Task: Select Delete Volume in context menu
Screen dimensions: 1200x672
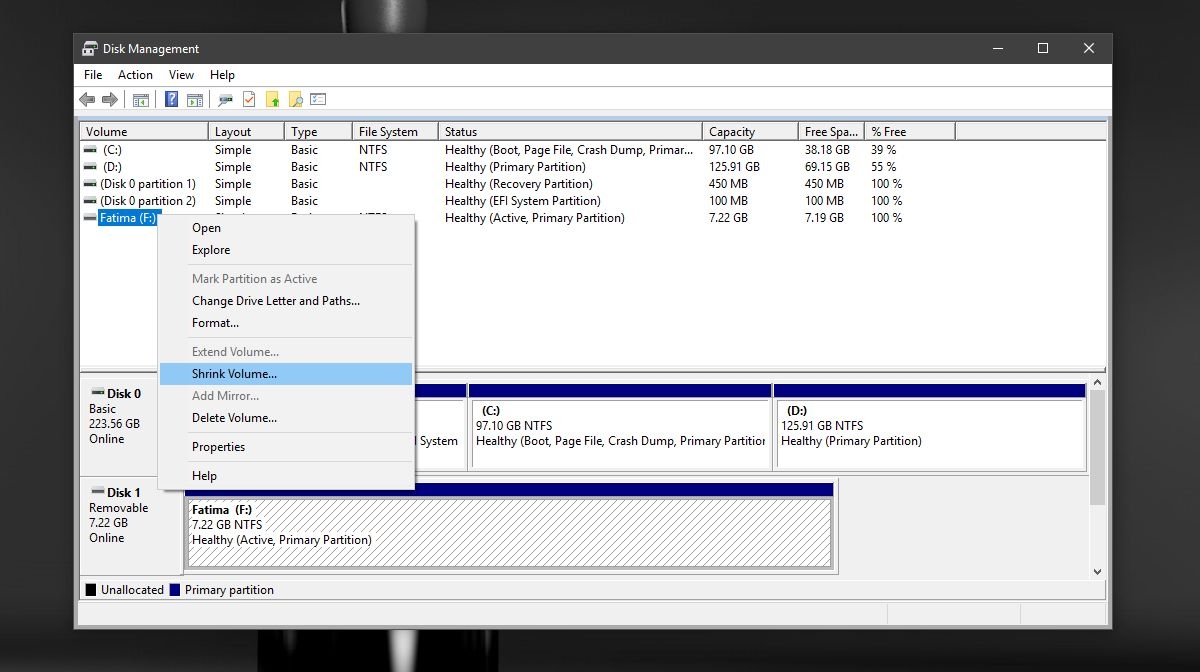Action: point(234,418)
